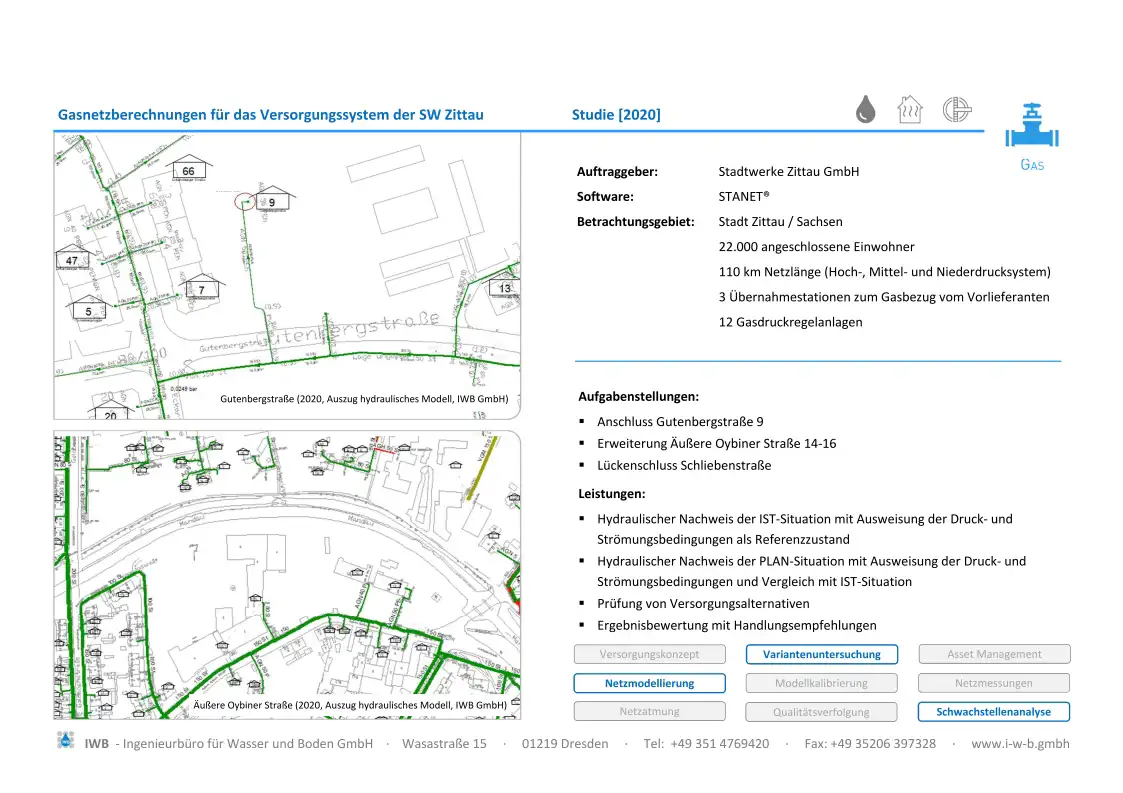Click the Gasnetzberechnungen page title
The height and width of the screenshot is (793, 1123).
click(x=271, y=115)
